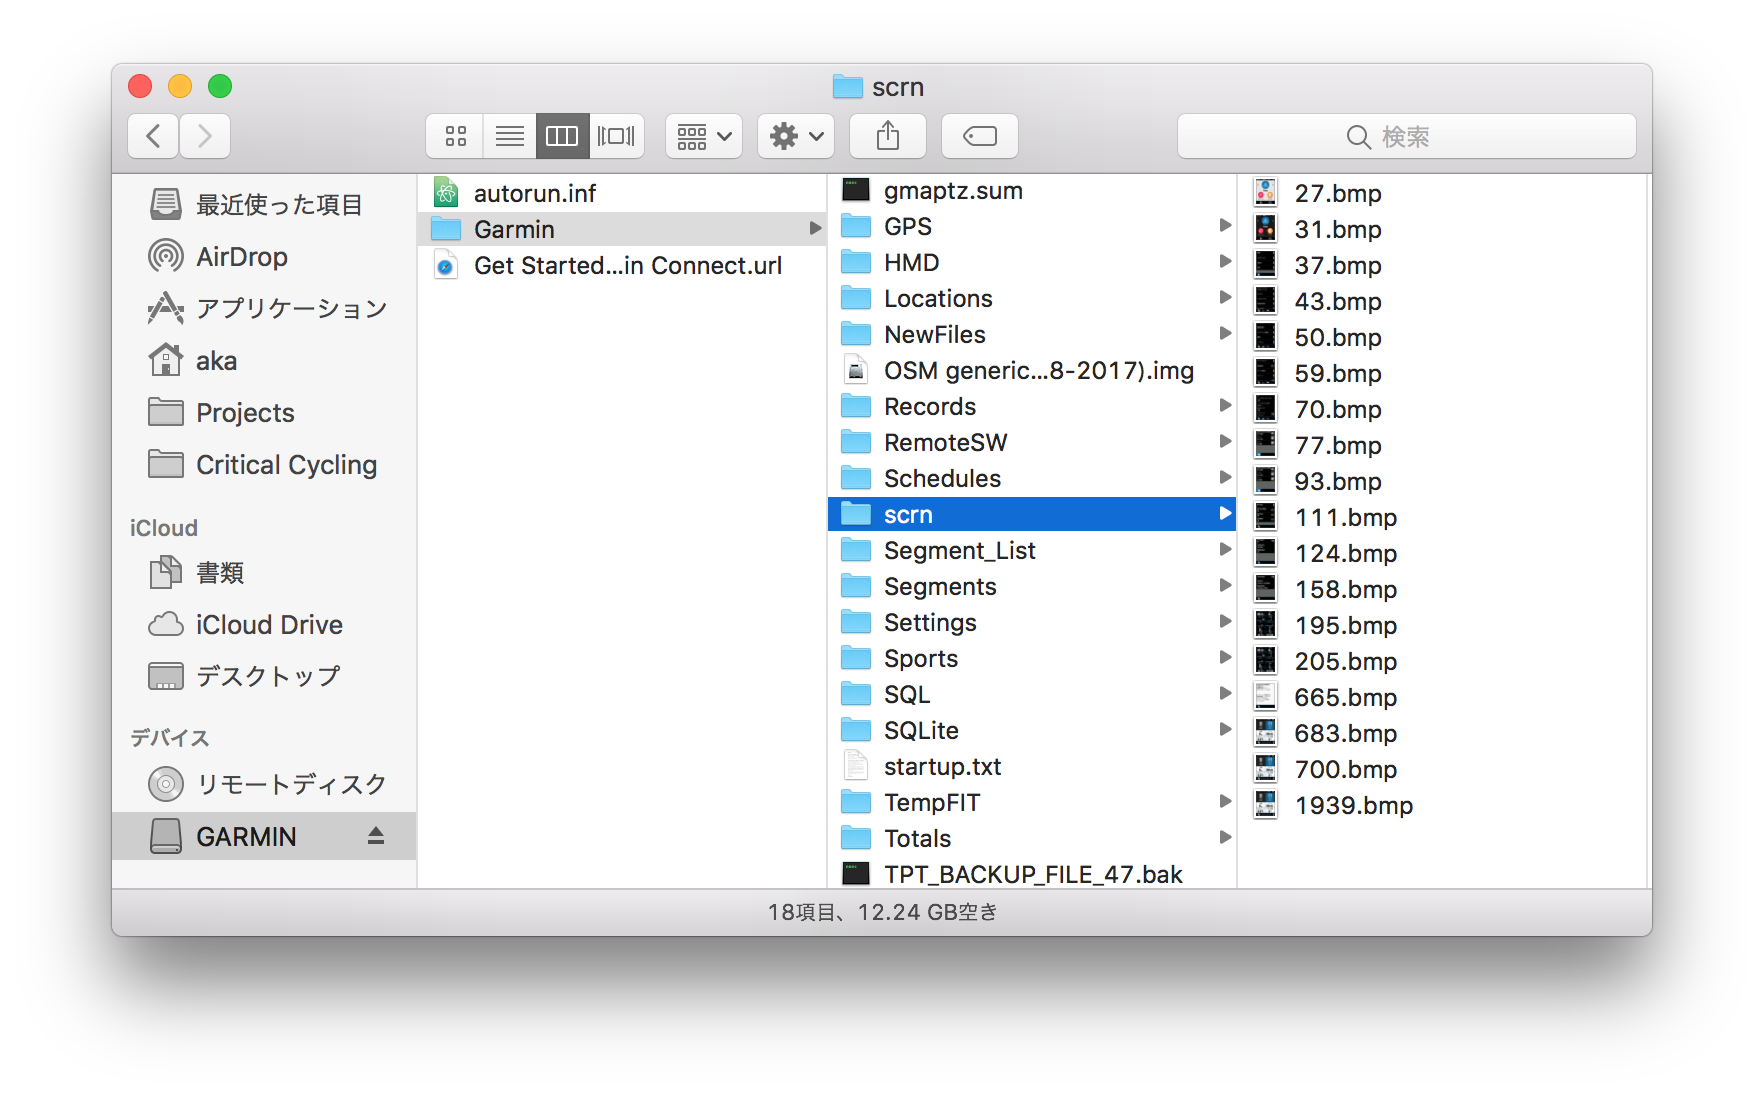Image resolution: width=1764 pixels, height=1096 pixels.
Task: Open the arrange items dropdown
Action: tap(704, 136)
